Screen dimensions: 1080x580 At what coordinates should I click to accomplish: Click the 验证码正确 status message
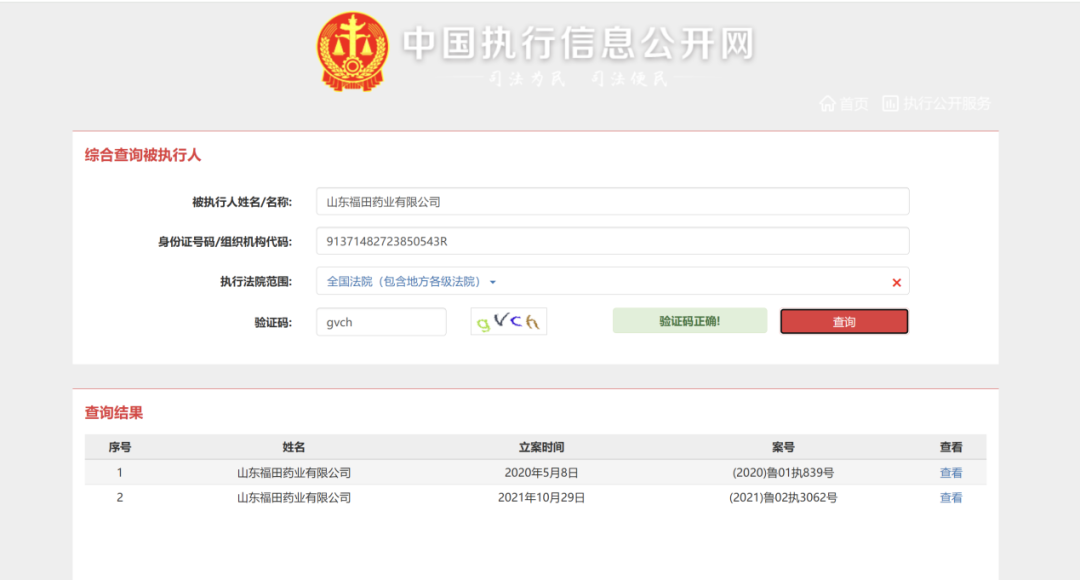pos(689,321)
